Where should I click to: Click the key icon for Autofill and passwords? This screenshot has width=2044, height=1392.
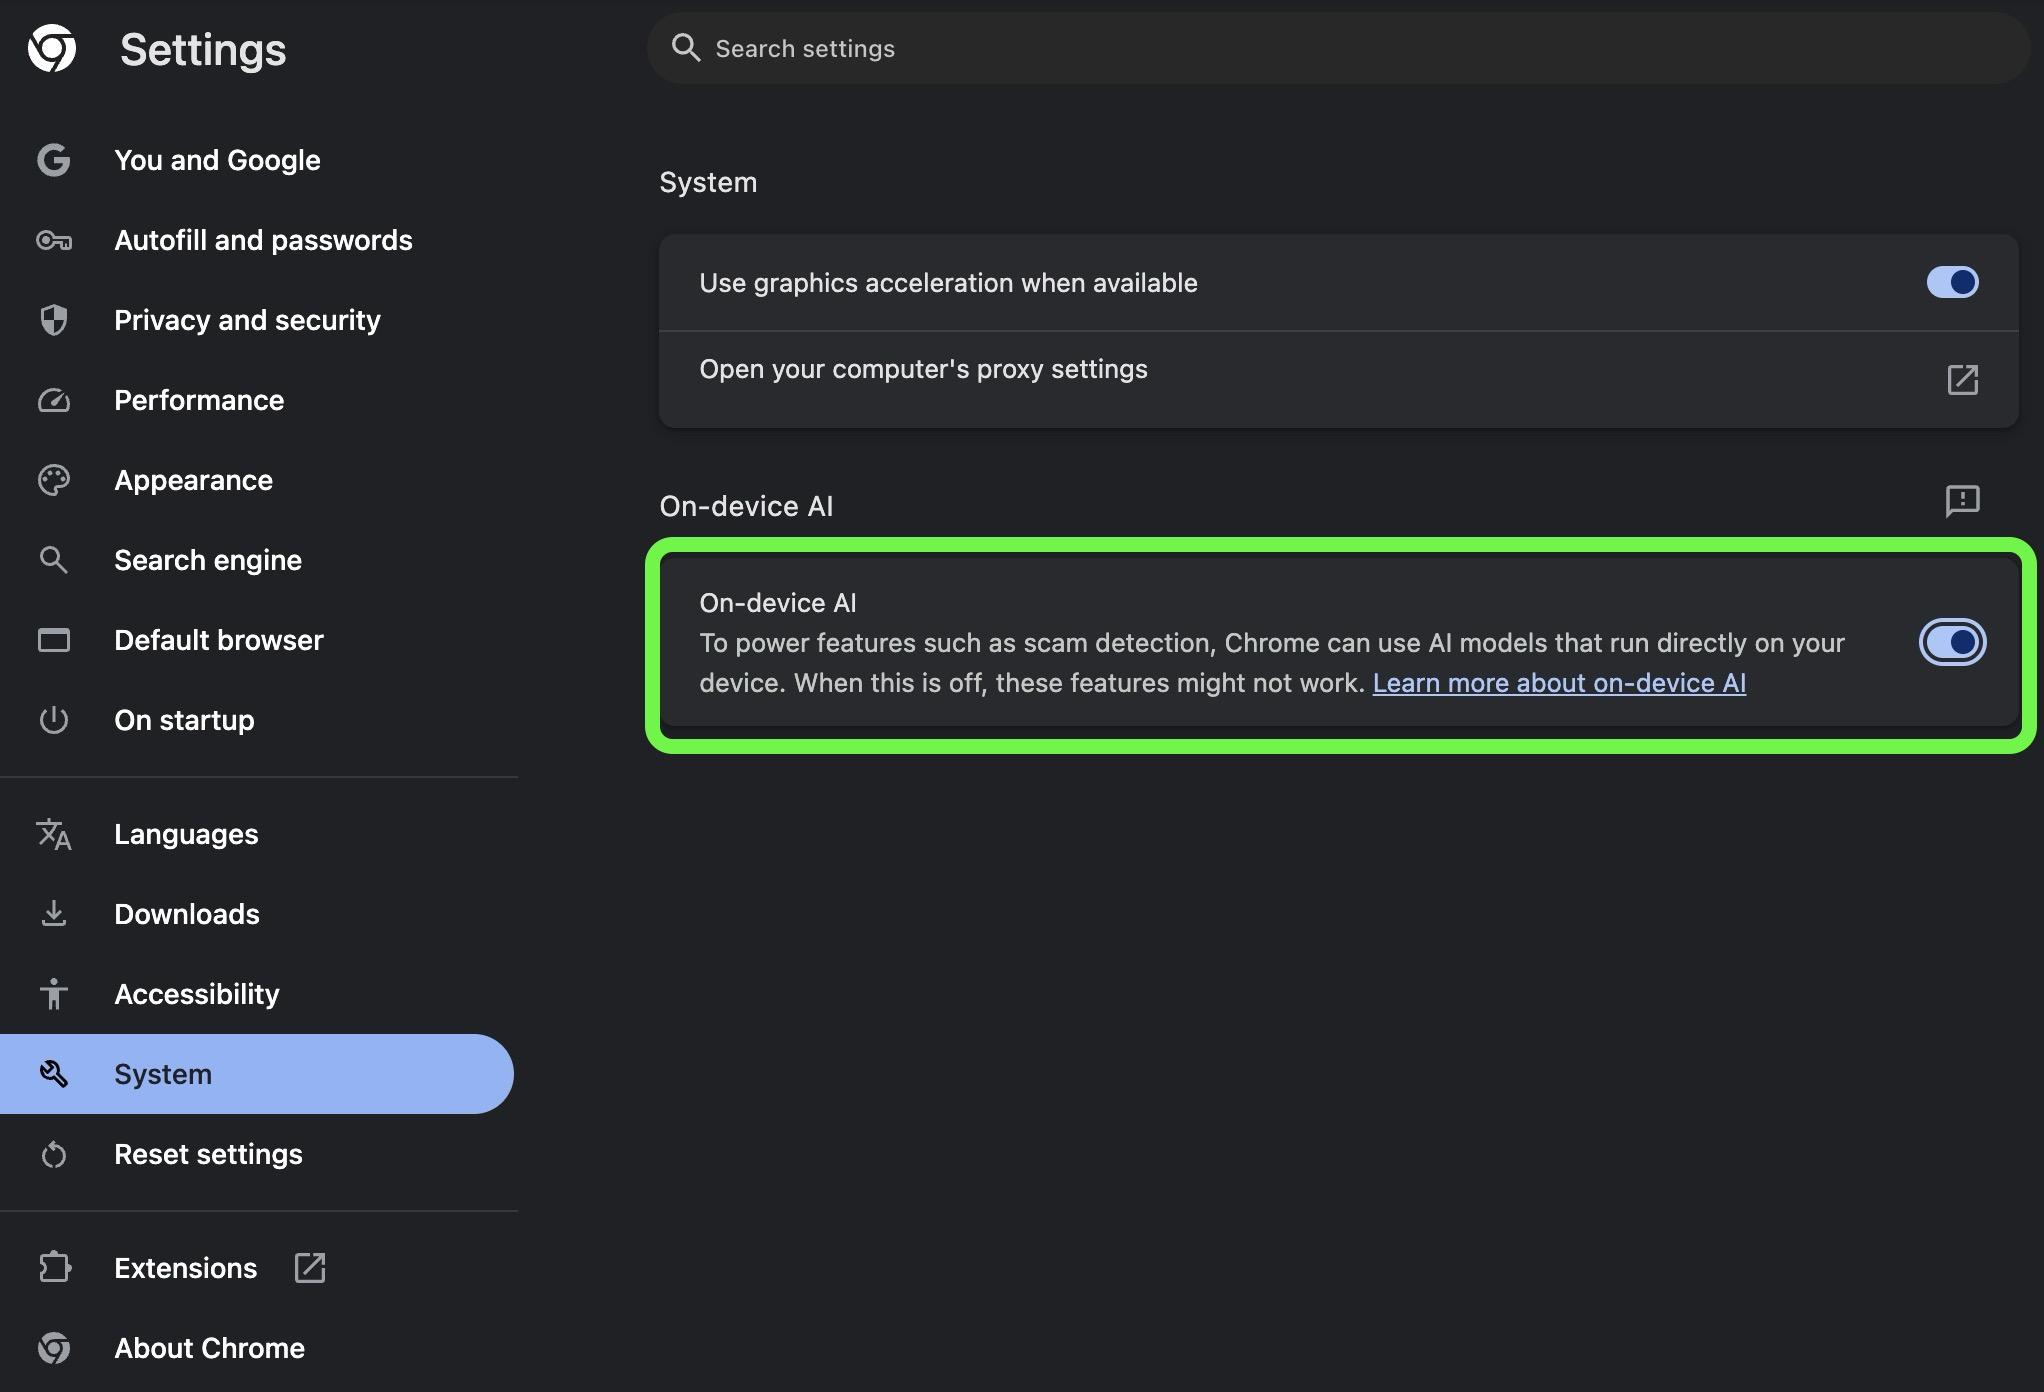coord(54,240)
